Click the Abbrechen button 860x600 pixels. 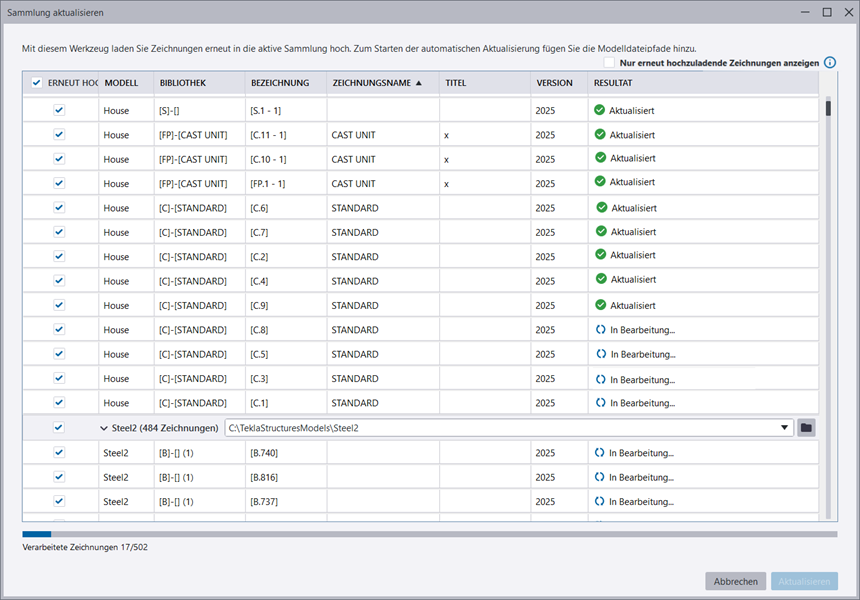coord(735,581)
